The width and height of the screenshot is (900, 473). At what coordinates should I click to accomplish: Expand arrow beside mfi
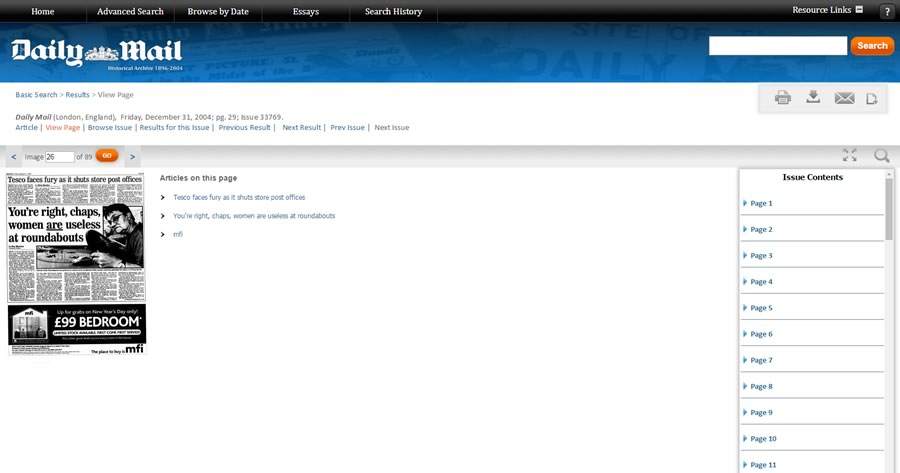click(162, 234)
